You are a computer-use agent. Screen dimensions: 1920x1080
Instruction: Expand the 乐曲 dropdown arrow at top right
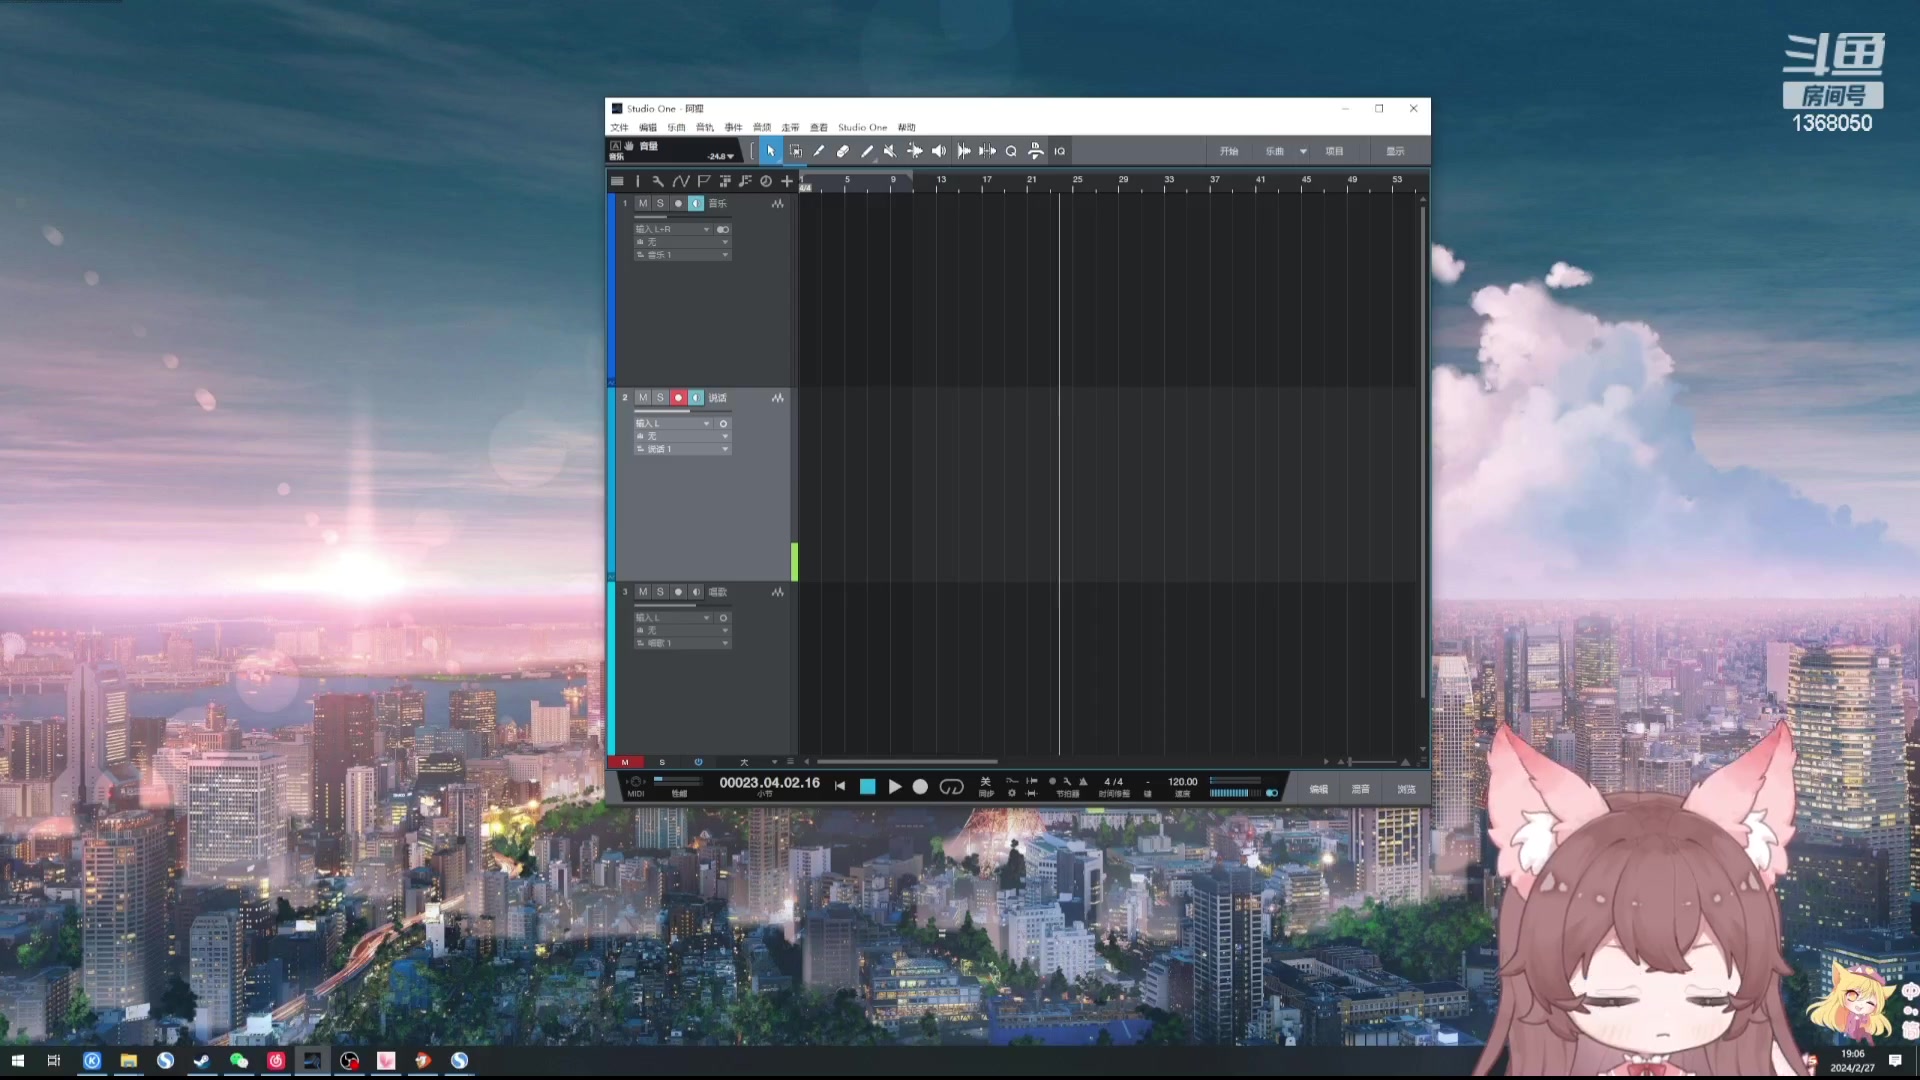1303,151
